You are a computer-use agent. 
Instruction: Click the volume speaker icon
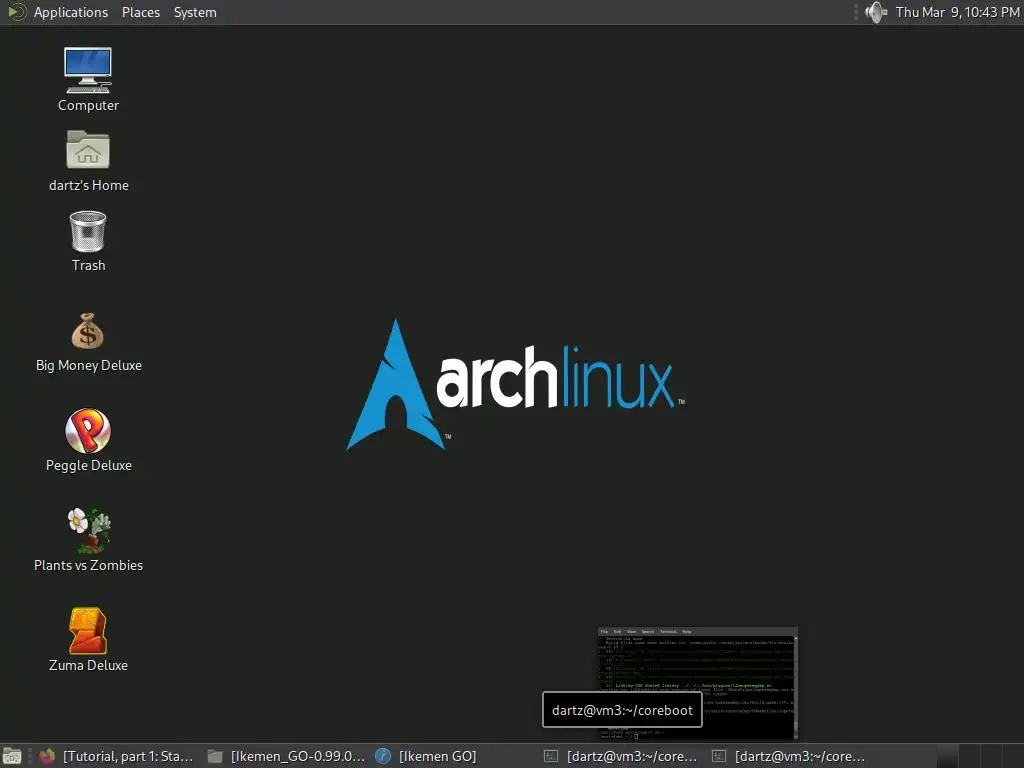[x=876, y=12]
